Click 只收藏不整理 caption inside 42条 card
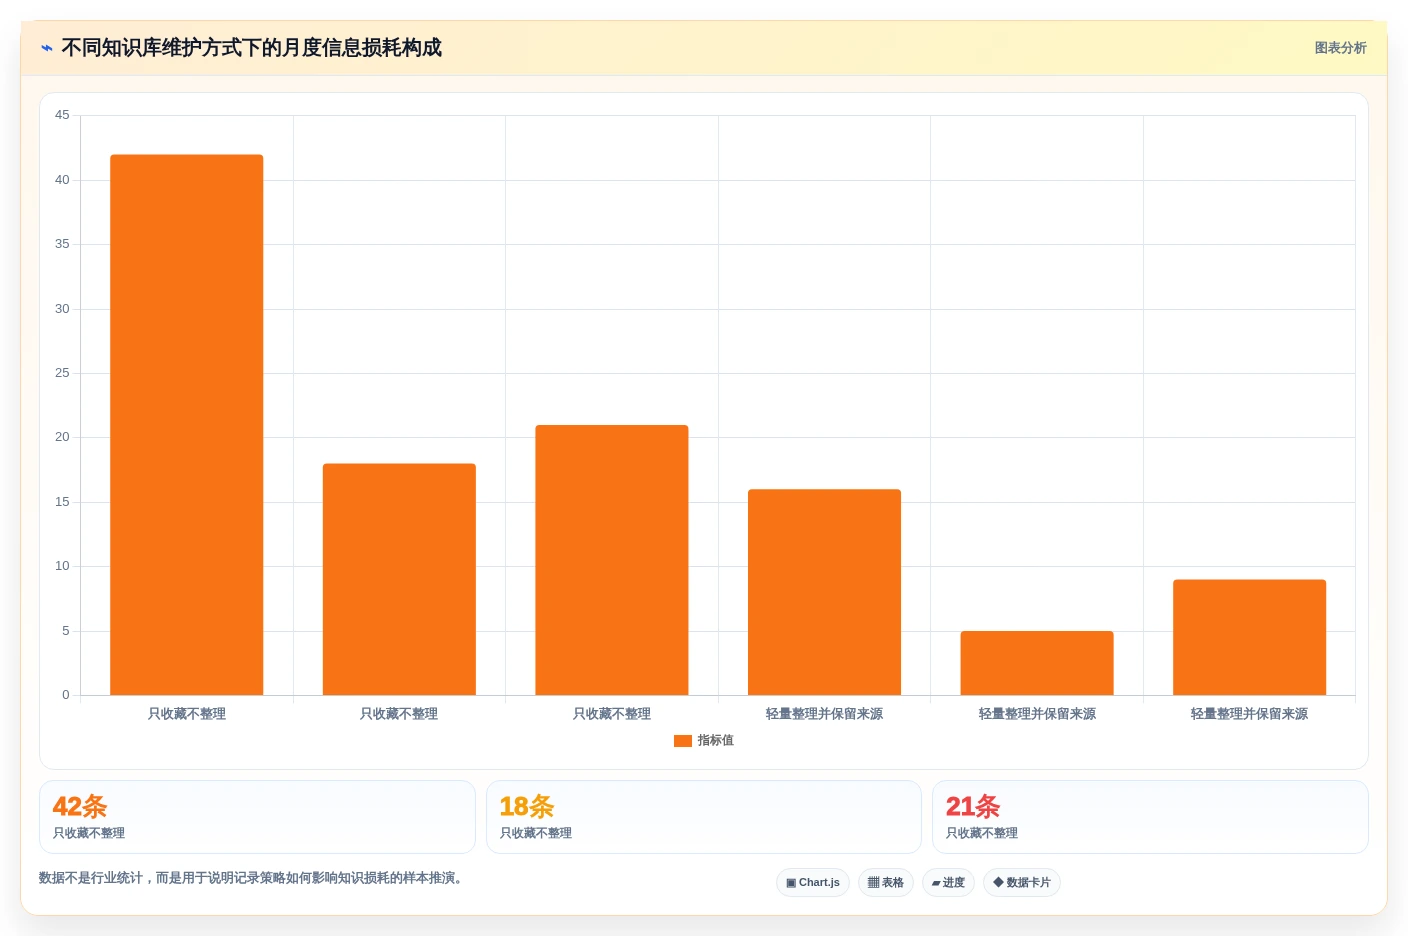The image size is (1408, 936). (x=89, y=833)
